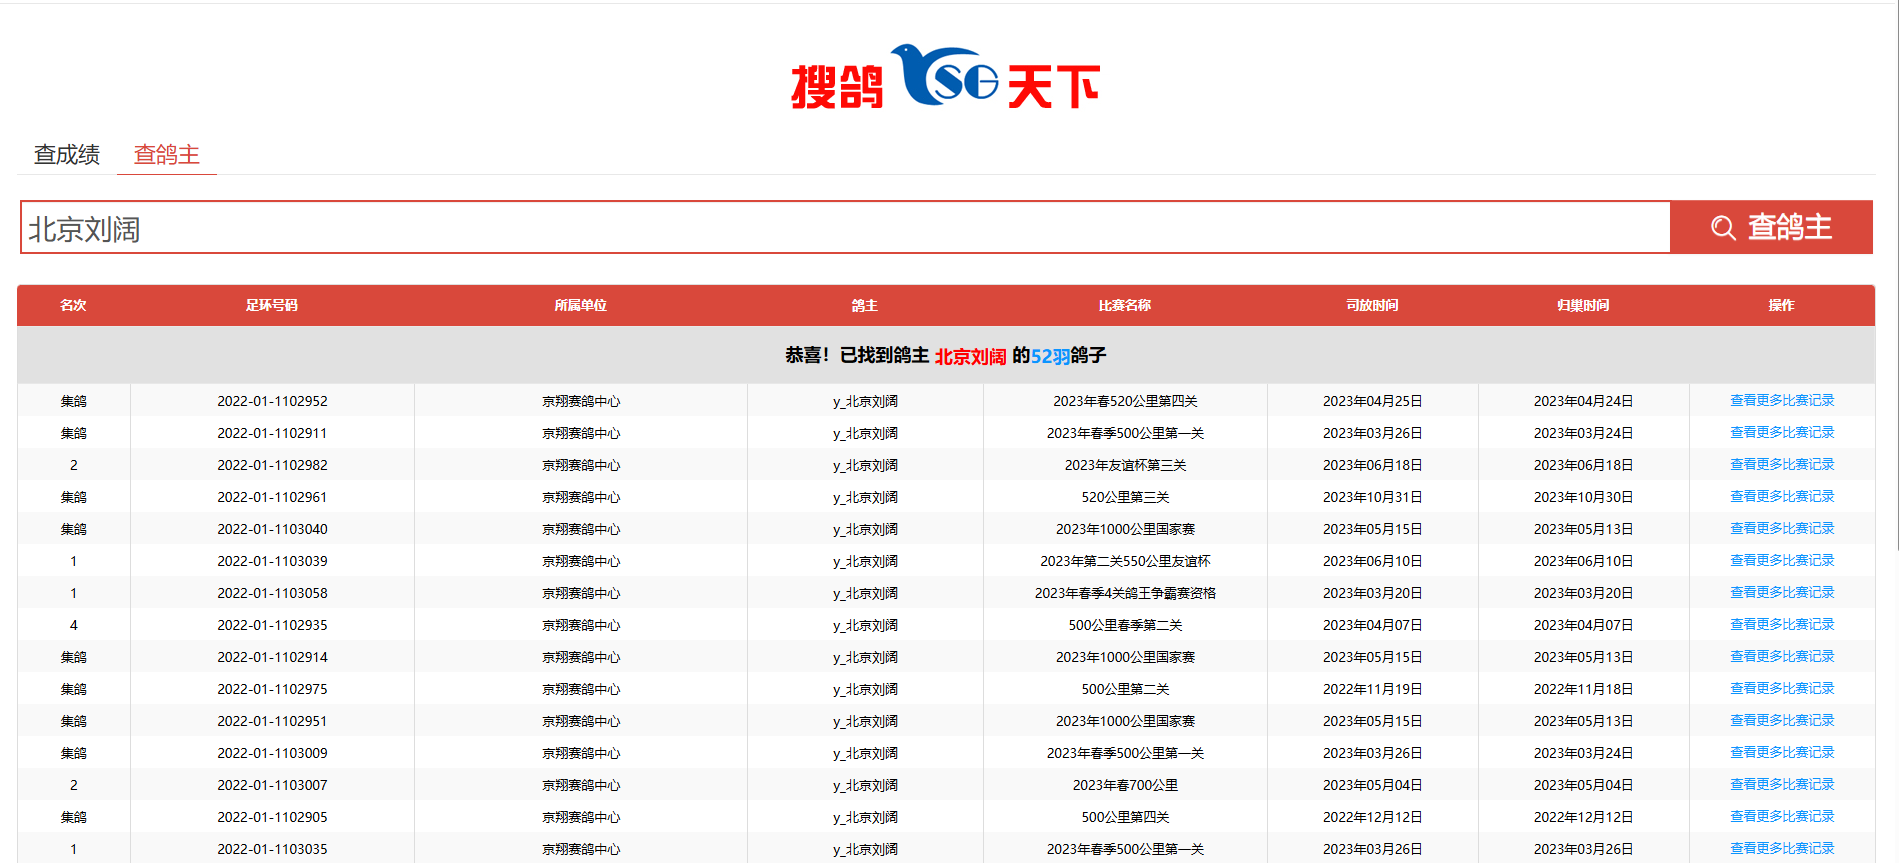Open more race records for ring 2022-01-1102952
Image resolution: width=1899 pixels, height=863 pixels.
coord(1781,401)
